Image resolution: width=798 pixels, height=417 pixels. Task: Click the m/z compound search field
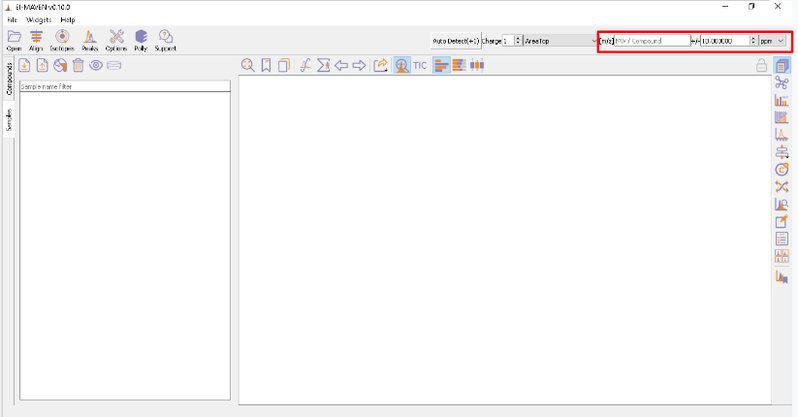coord(652,41)
